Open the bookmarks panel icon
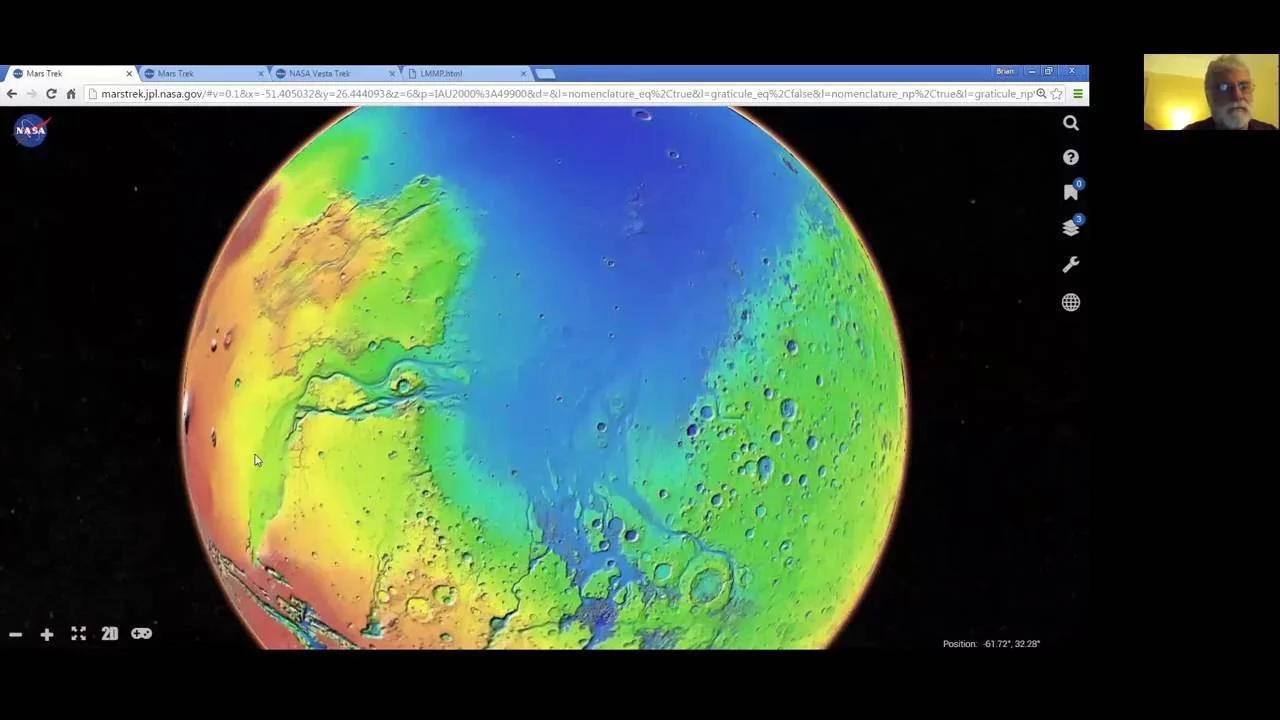Screen dimensions: 1280x720 pyautogui.click(x=1071, y=191)
